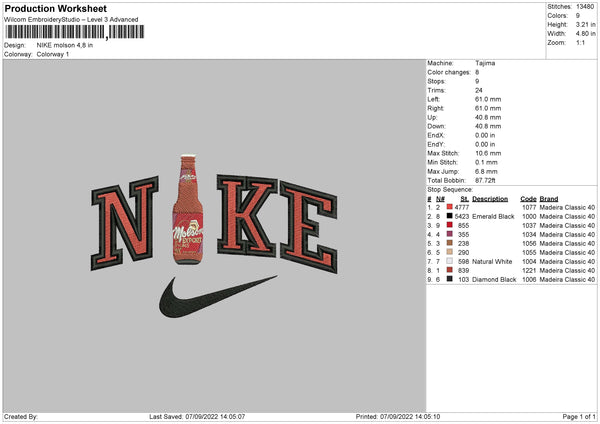Select the 'Colorway 1' value
This screenshot has height=424, width=600.
[x=53, y=54]
